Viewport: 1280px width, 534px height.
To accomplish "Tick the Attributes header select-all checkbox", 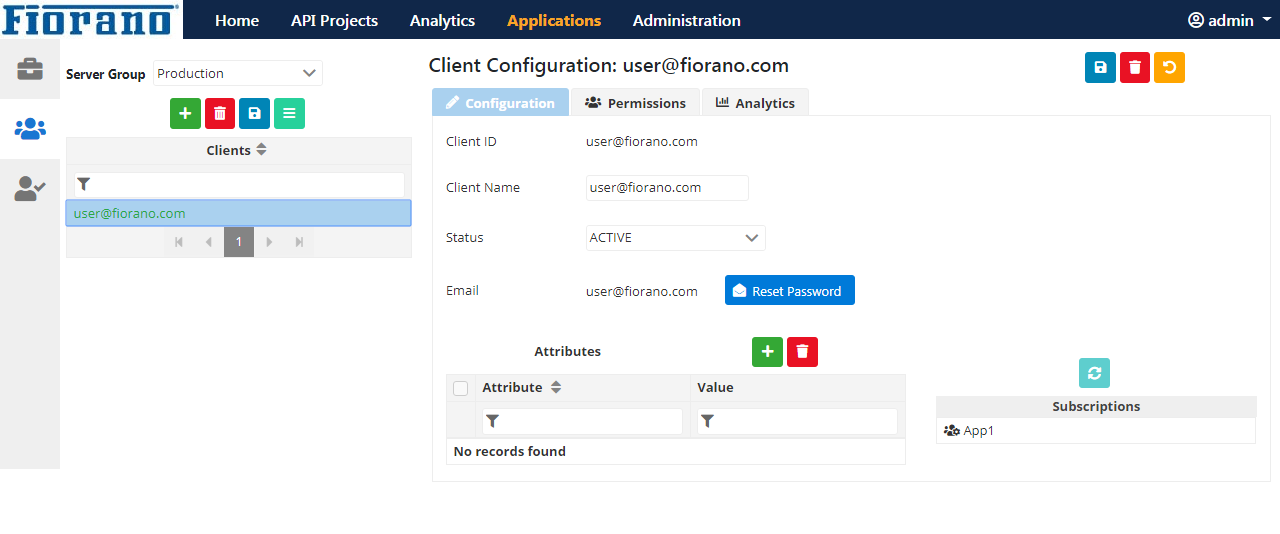I will tap(461, 388).
